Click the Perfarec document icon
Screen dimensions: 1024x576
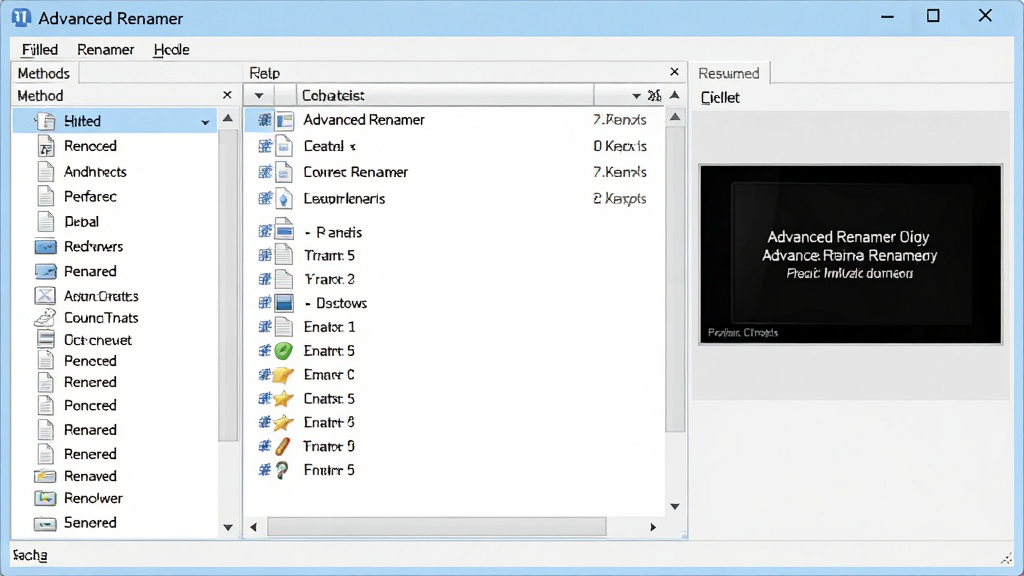coord(46,197)
